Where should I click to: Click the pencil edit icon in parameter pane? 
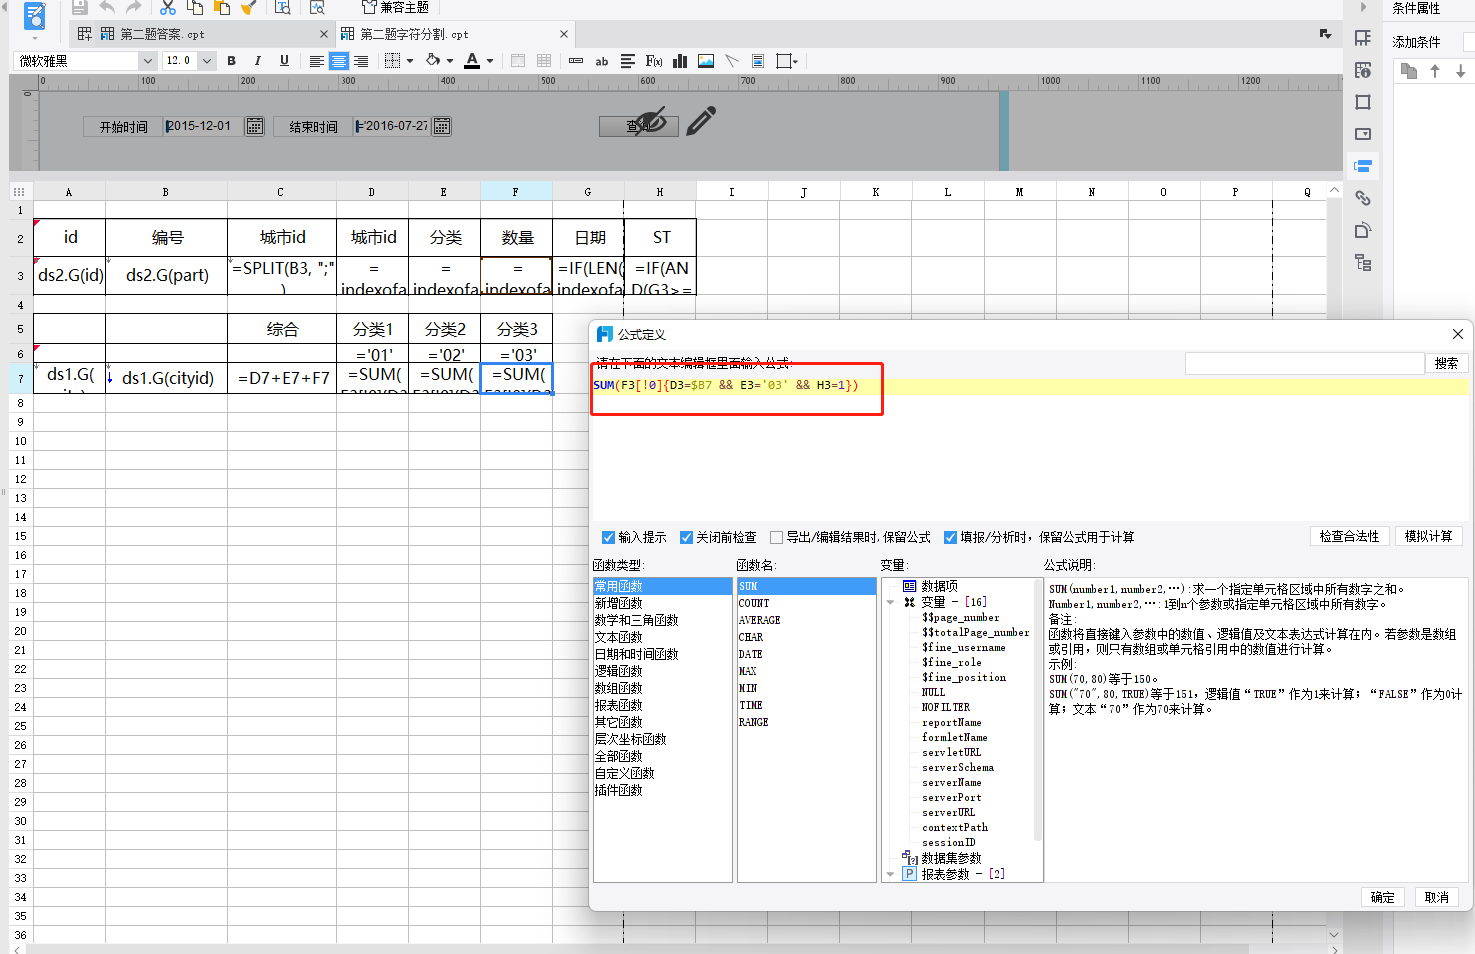tap(701, 121)
